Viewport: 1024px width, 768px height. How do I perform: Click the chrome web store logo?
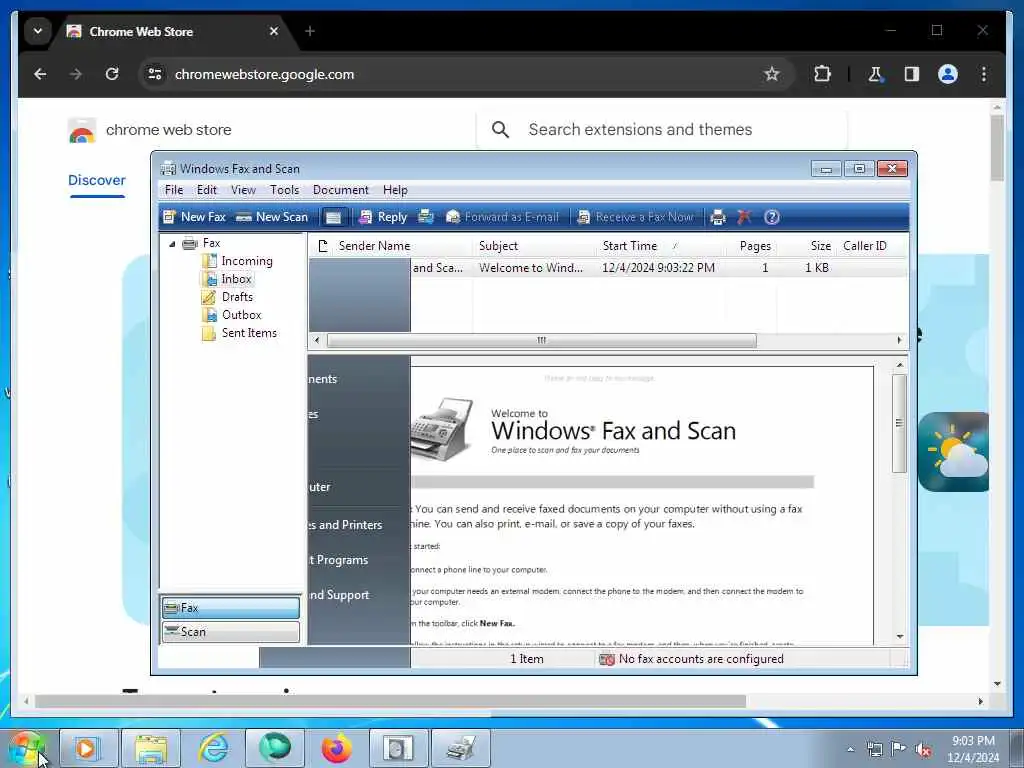[x=150, y=130]
